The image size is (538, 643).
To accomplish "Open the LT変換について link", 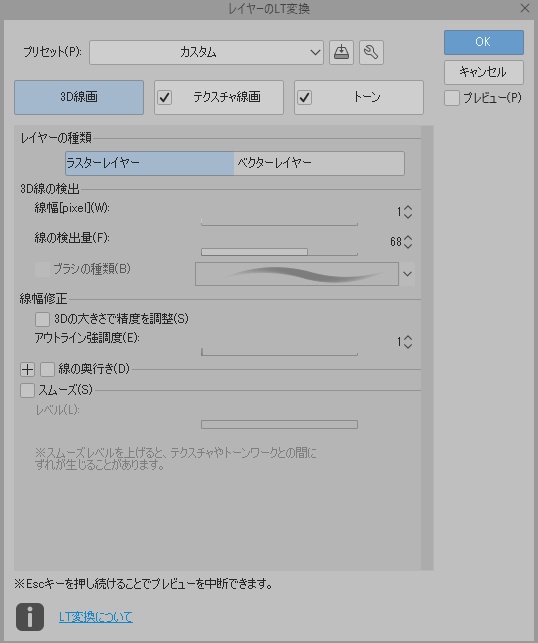I will 96,617.
